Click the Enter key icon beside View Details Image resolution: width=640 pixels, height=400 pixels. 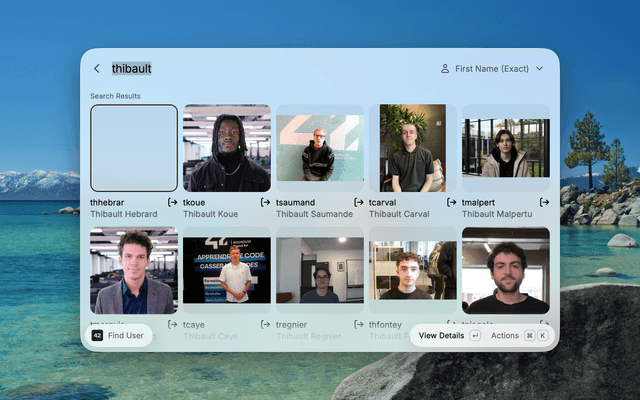(x=475, y=336)
